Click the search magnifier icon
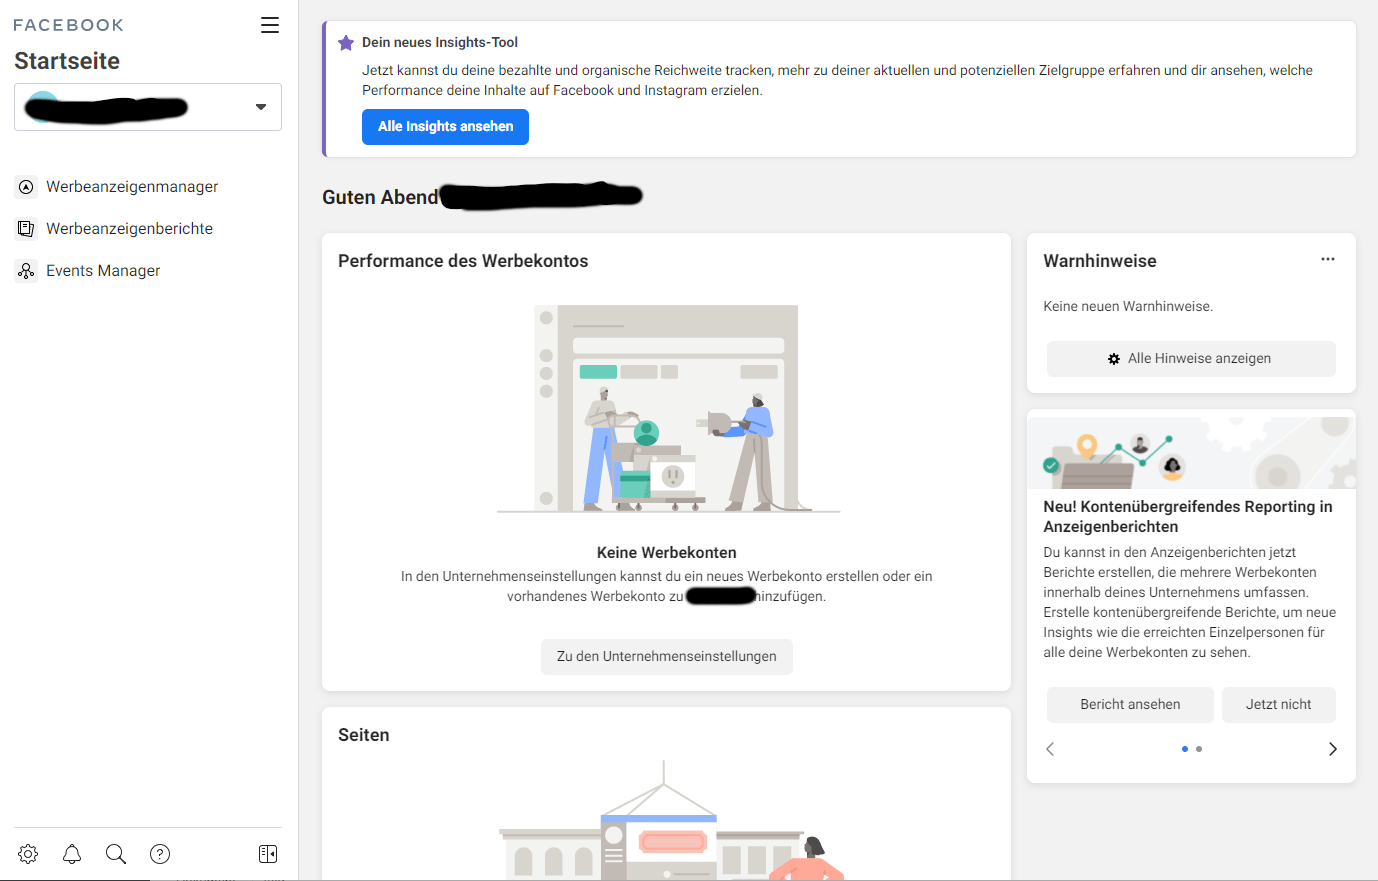Screen dimensions: 1378x881 pyautogui.click(x=116, y=854)
